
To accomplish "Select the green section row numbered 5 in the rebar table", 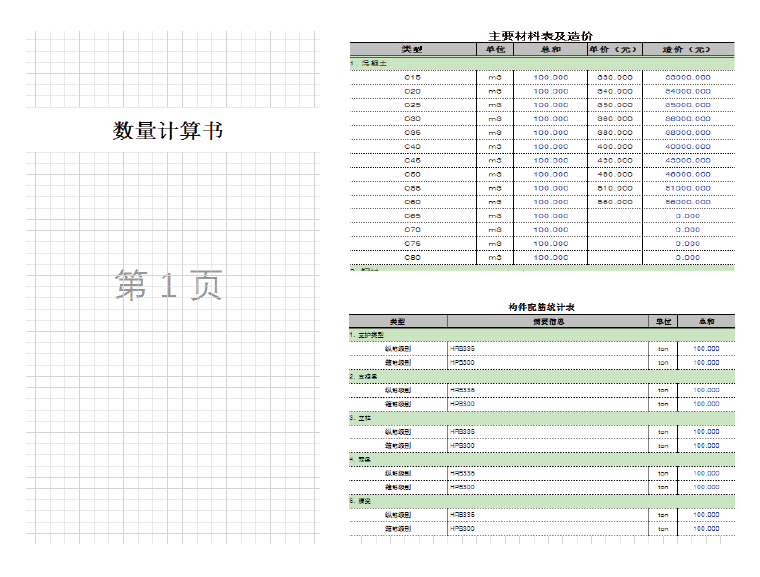I will pos(542,501).
